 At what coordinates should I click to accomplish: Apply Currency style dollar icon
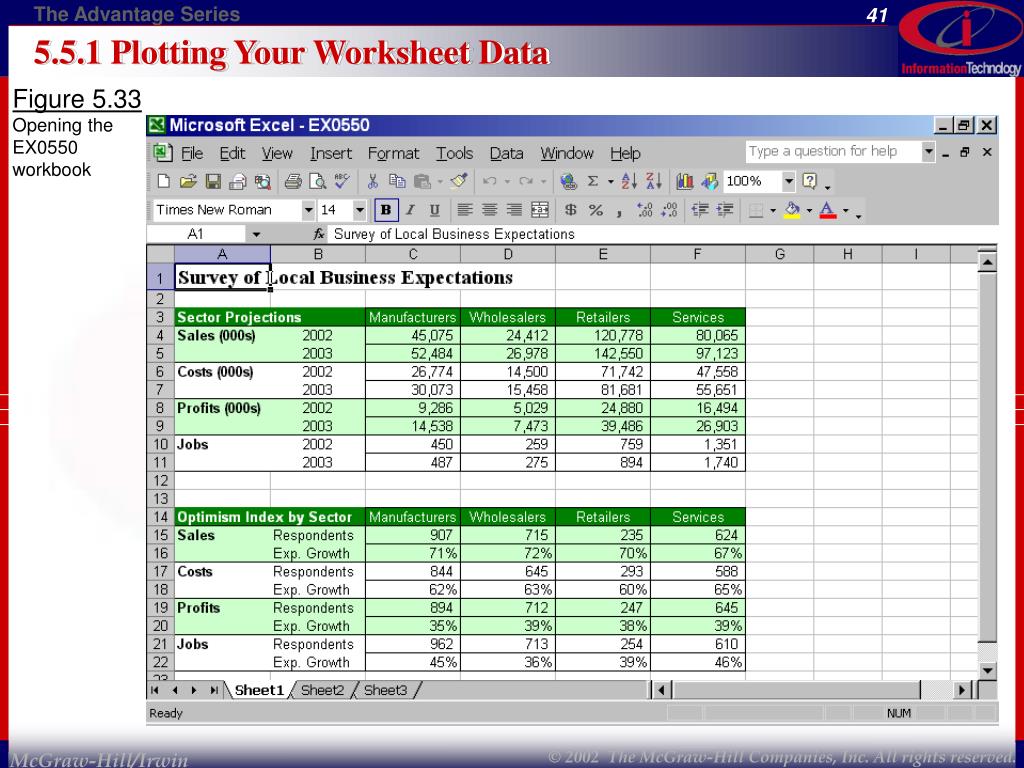tap(571, 210)
